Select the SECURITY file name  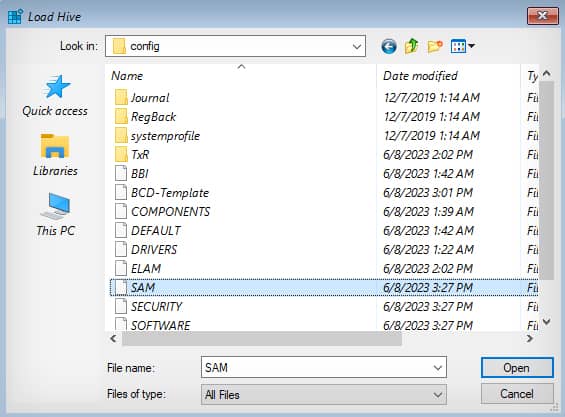point(156,307)
